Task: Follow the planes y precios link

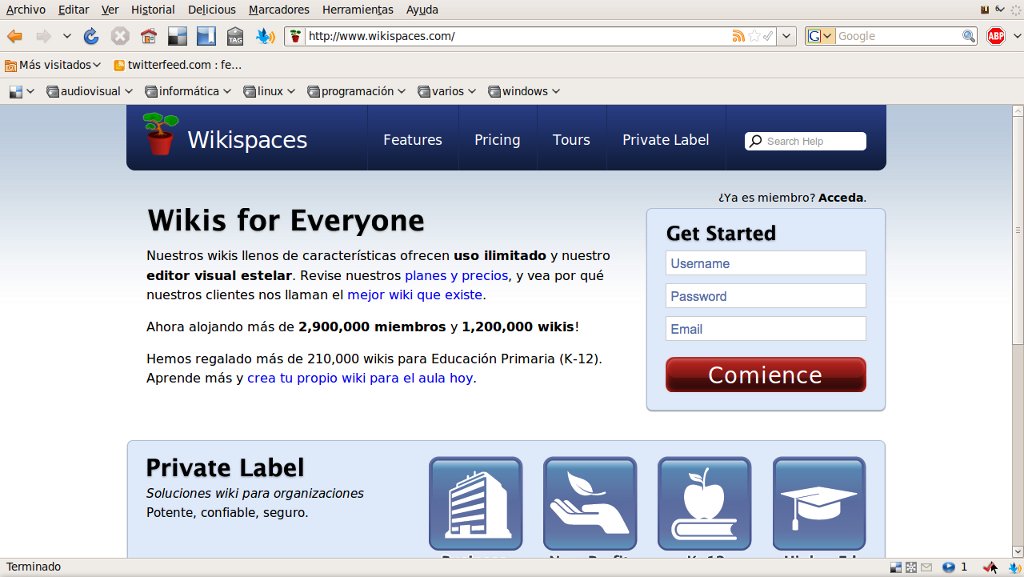Action: point(456,275)
